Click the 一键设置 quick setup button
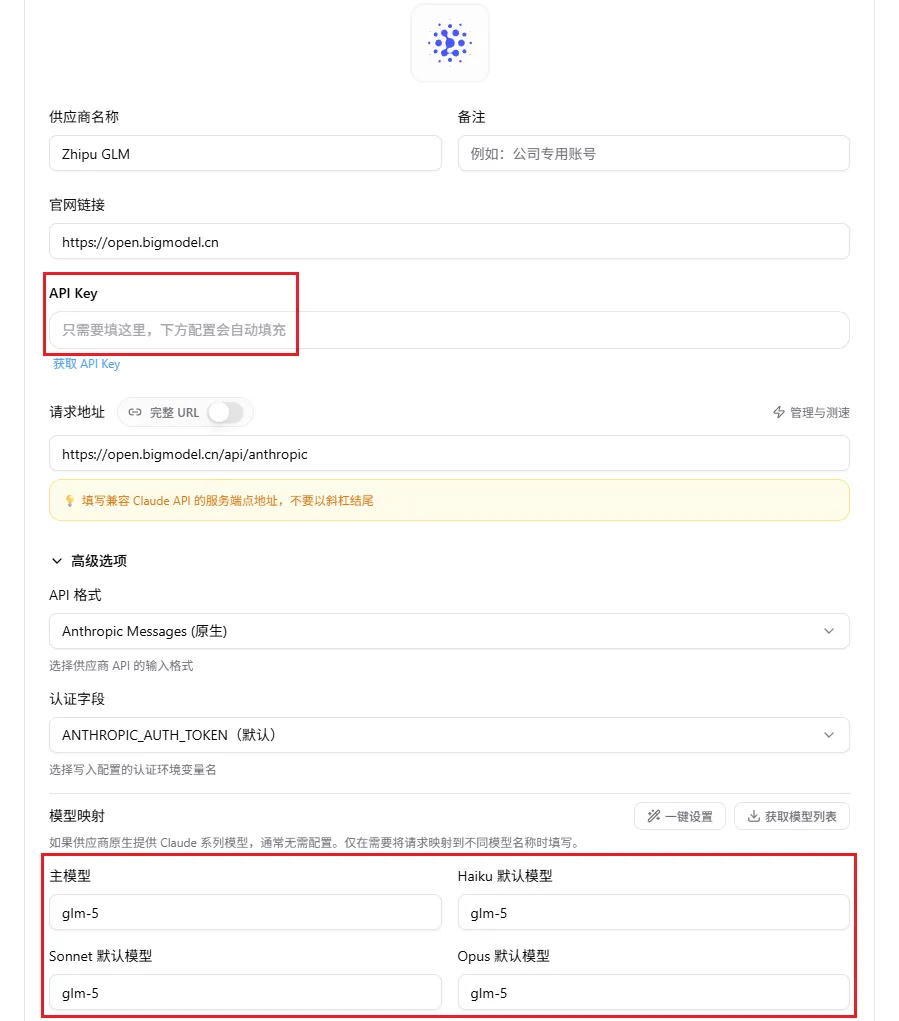The image size is (899, 1021). tap(680, 817)
